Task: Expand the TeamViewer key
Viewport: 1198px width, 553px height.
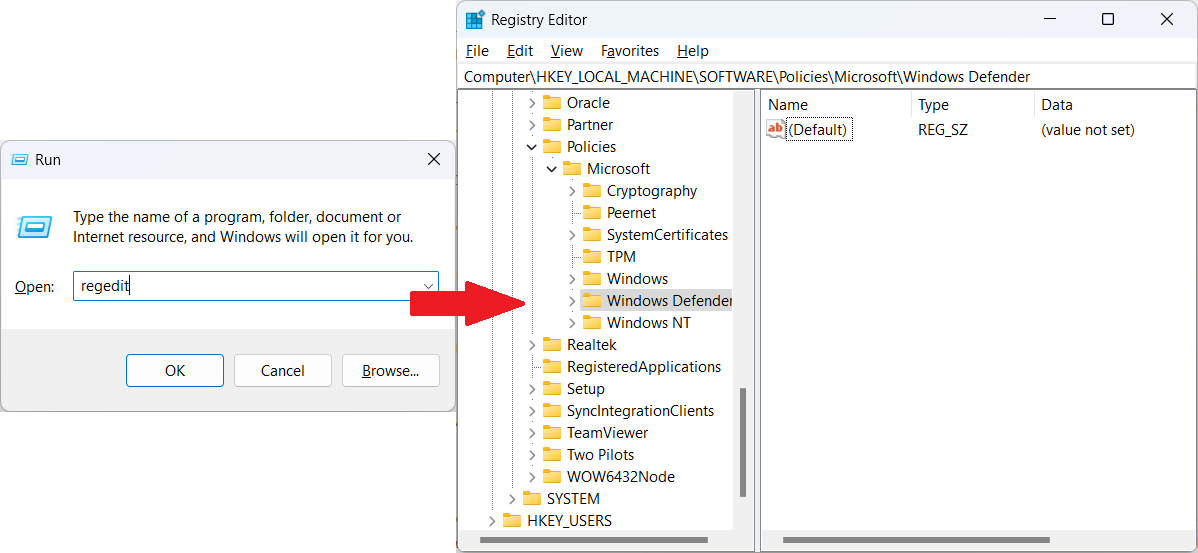Action: click(533, 433)
